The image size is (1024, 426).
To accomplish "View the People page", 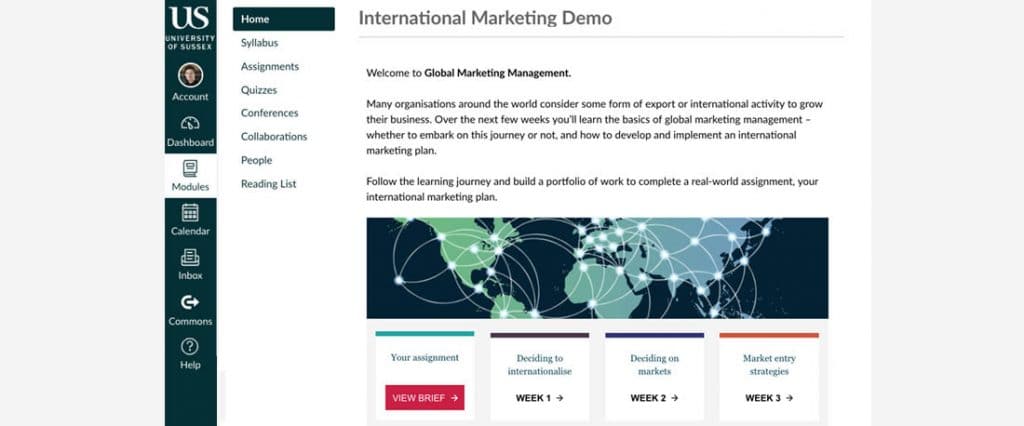I will pyautogui.click(x=256, y=160).
